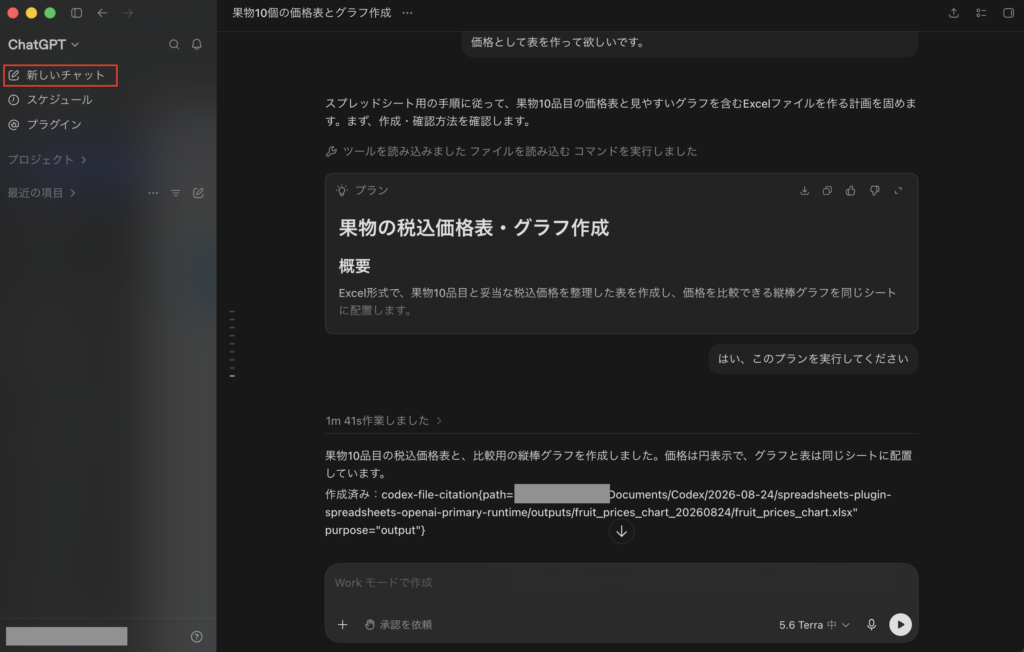Click the 概要 section heading
The width and height of the screenshot is (1024, 652).
[x=355, y=266]
